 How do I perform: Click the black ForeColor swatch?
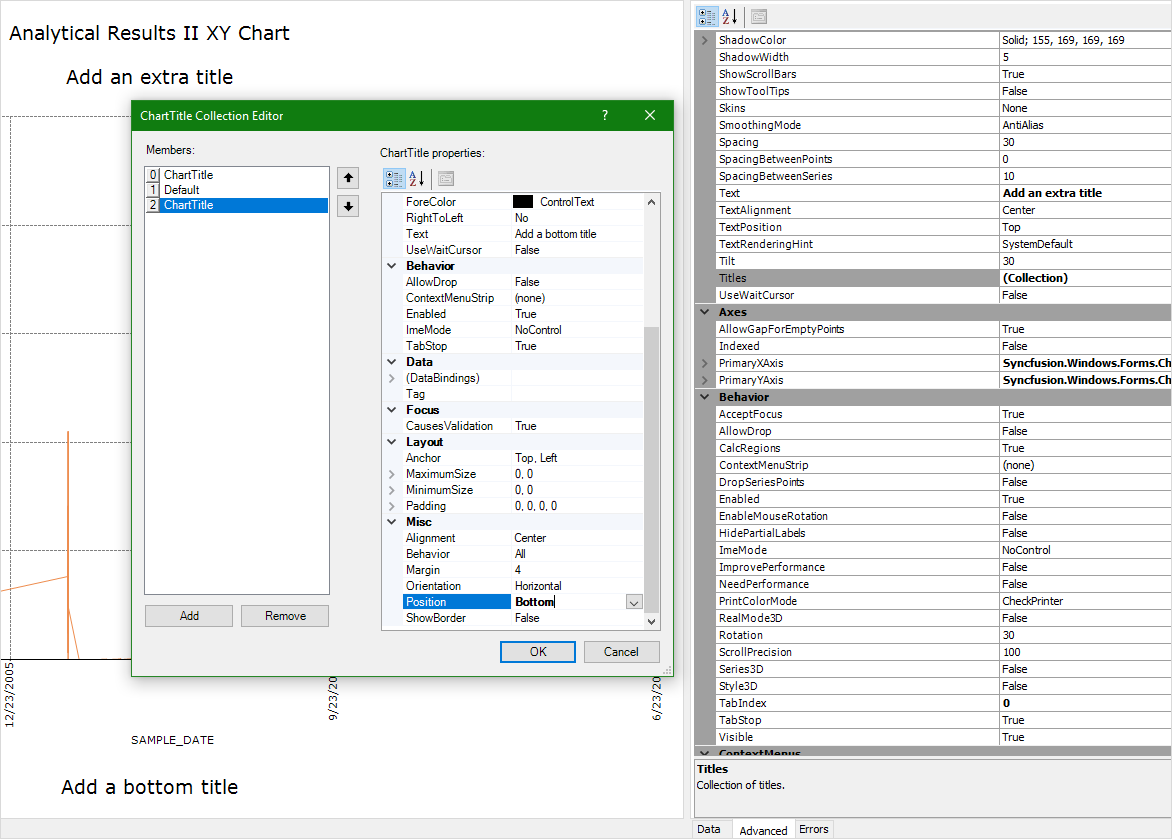522,202
